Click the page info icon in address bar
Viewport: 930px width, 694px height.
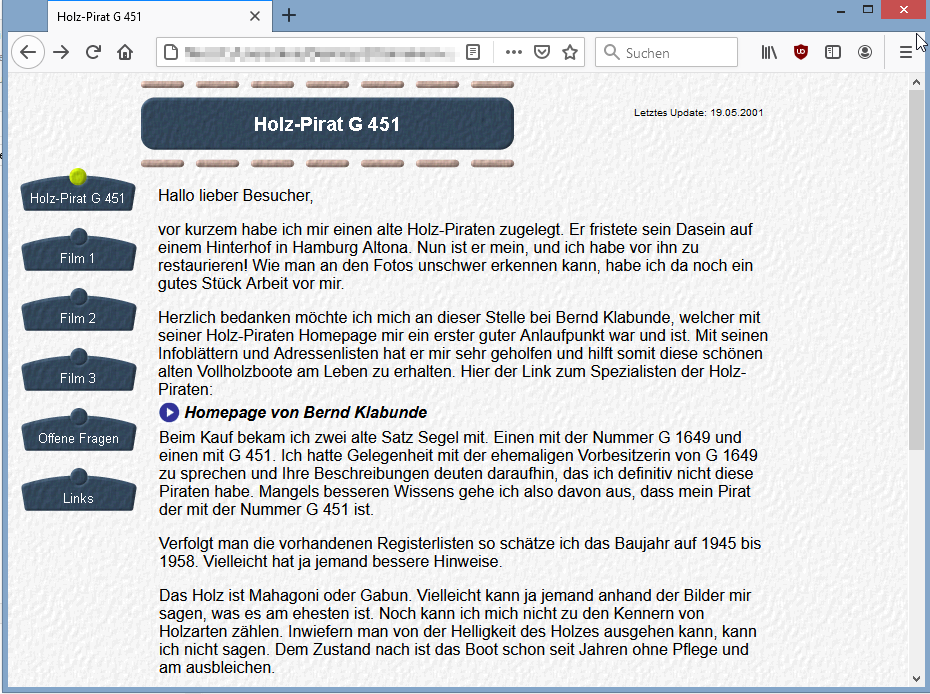coord(171,52)
